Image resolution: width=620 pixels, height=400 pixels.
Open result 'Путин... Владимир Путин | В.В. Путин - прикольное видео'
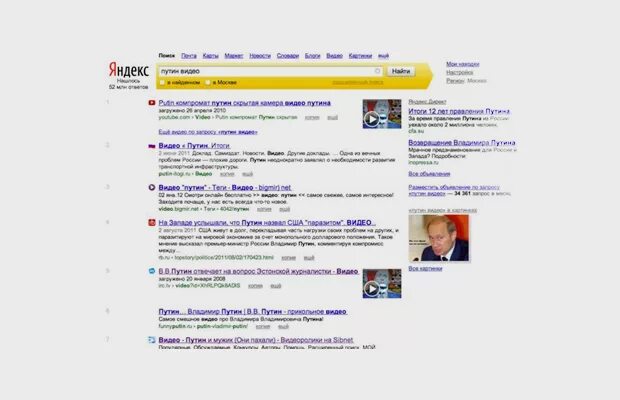click(x=253, y=311)
